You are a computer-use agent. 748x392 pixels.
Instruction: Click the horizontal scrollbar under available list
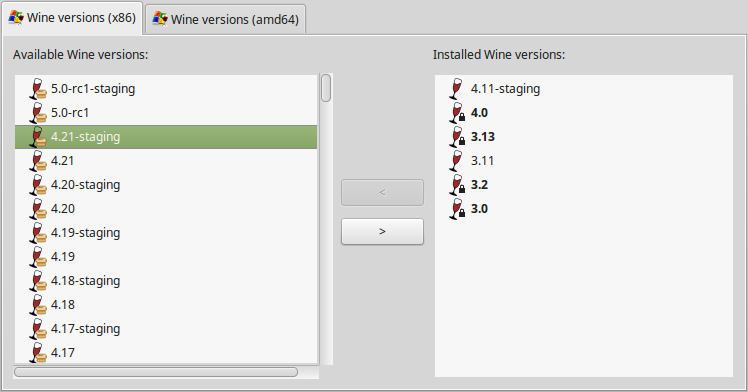tap(166, 372)
